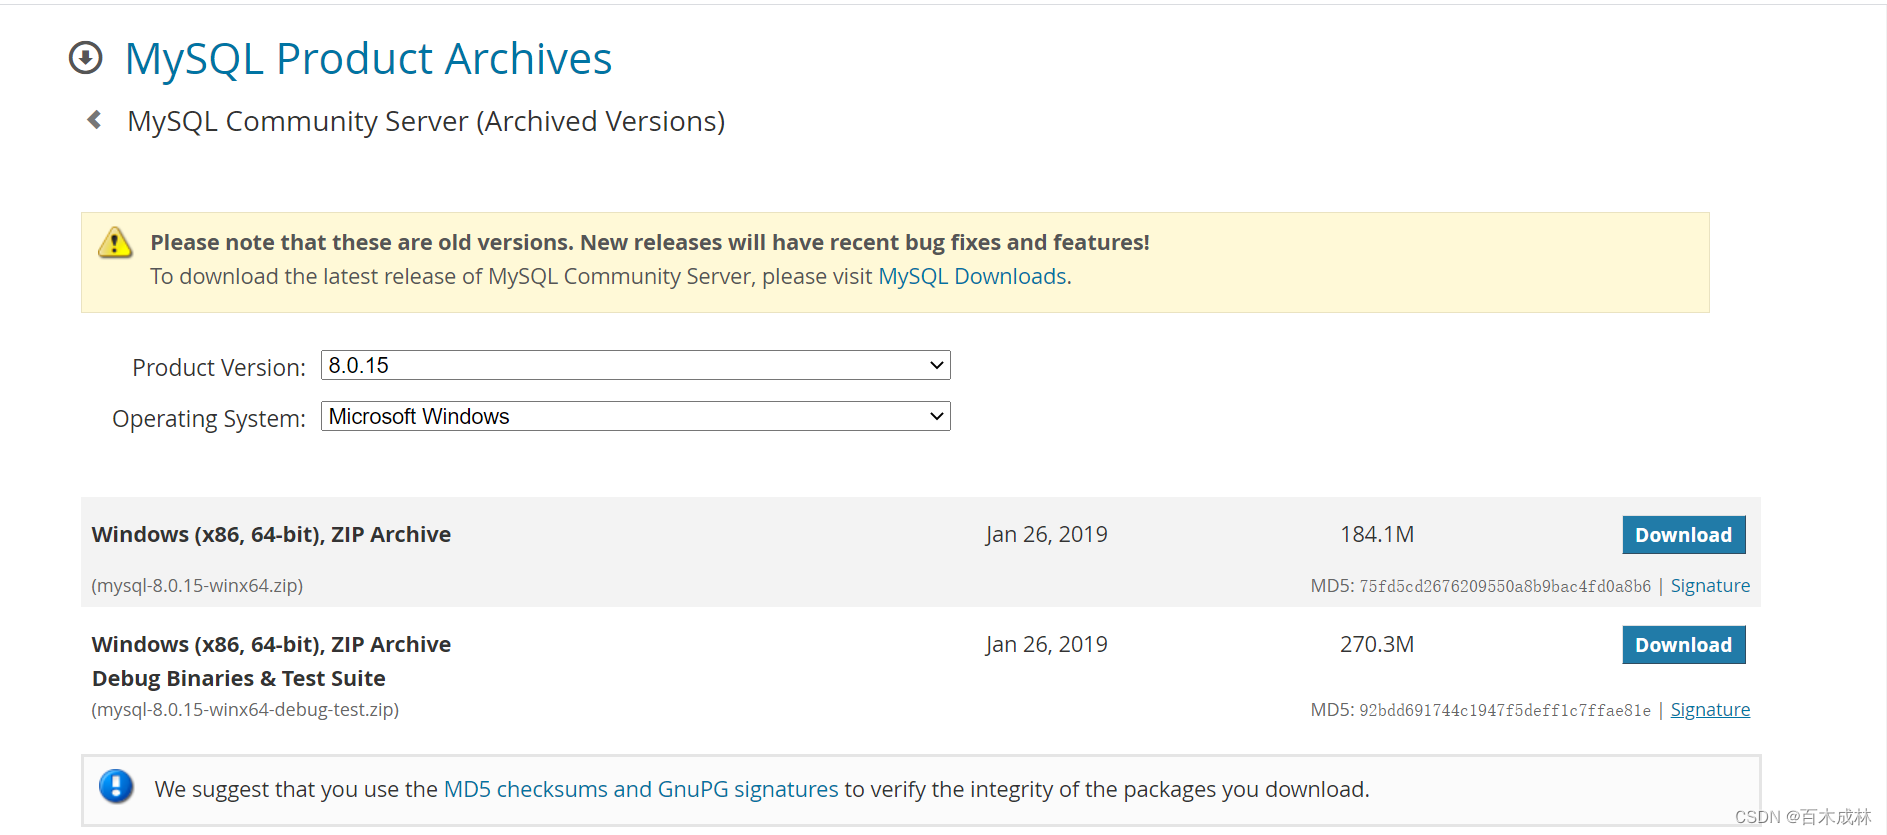This screenshot has height=835, width=1887.
Task: Click the Jan 26, 2019 date of 270.3M archive
Action: (1046, 645)
